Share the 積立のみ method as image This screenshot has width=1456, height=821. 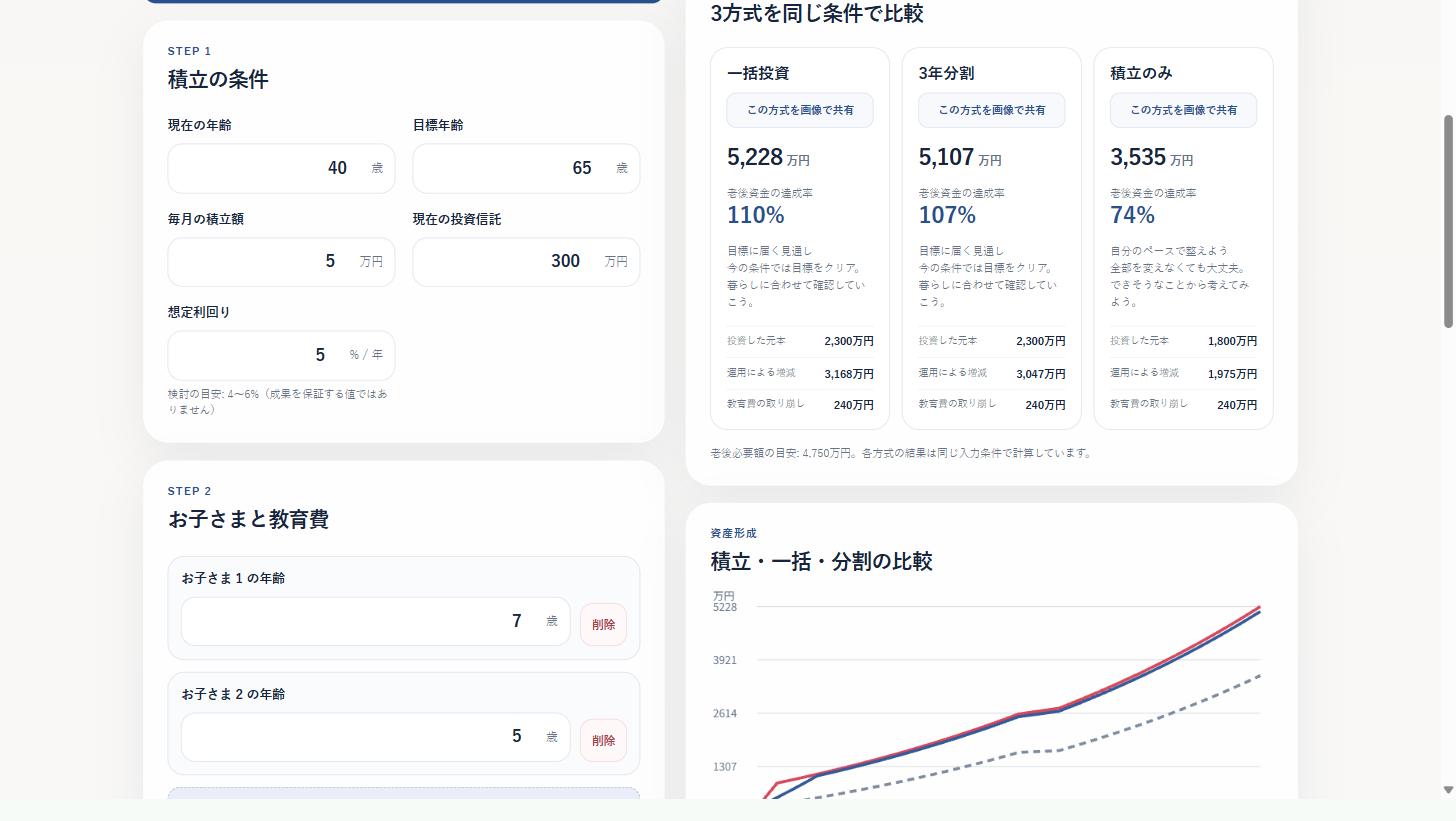click(1183, 110)
